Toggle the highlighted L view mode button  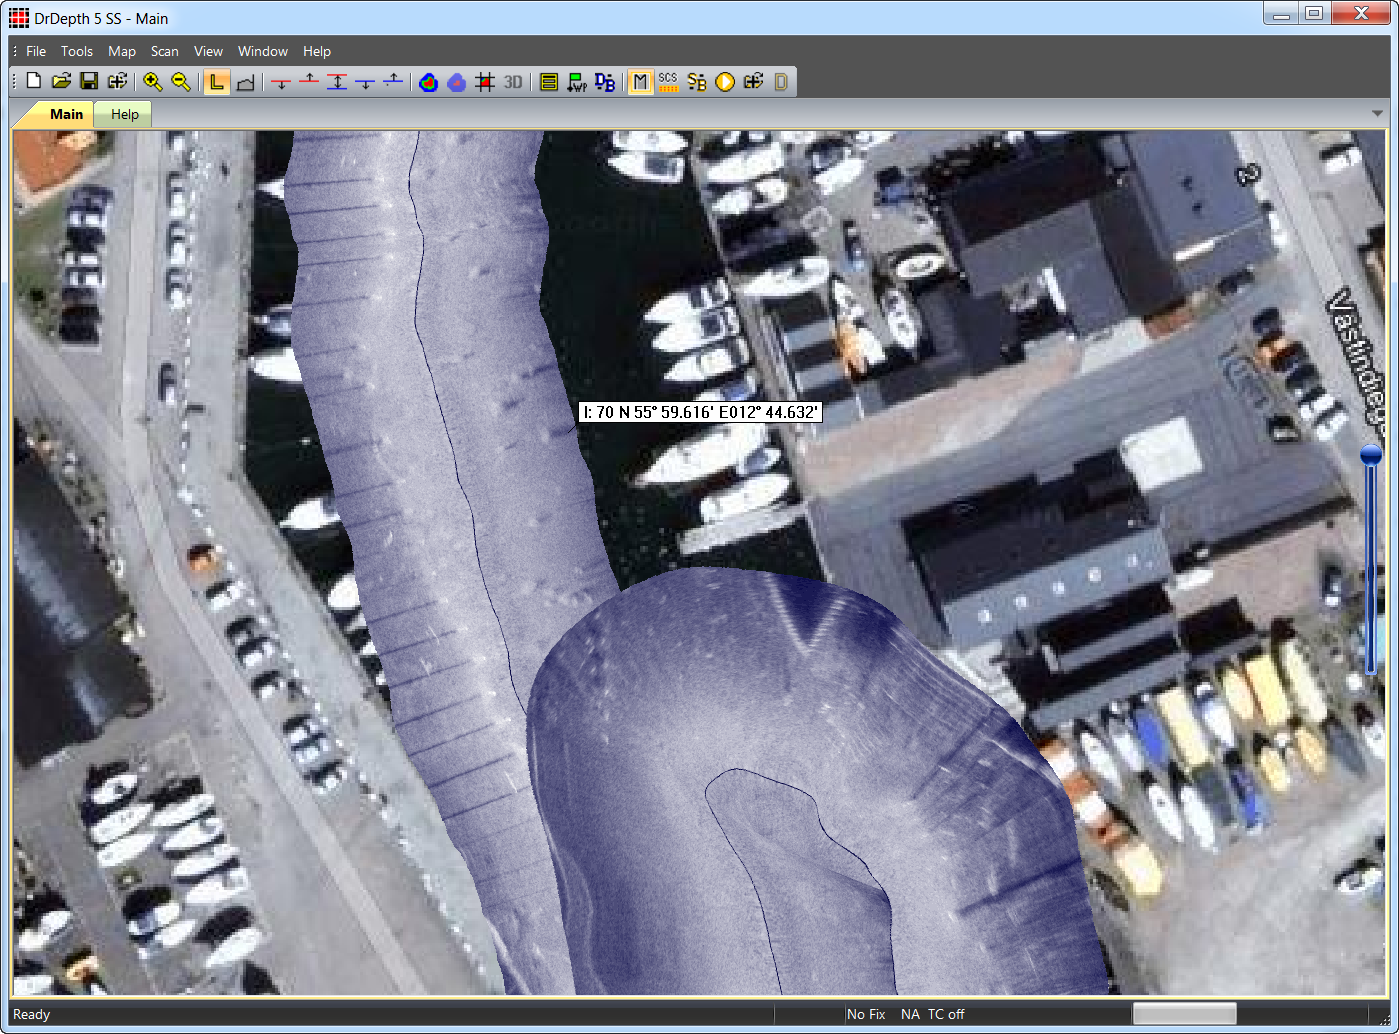216,82
